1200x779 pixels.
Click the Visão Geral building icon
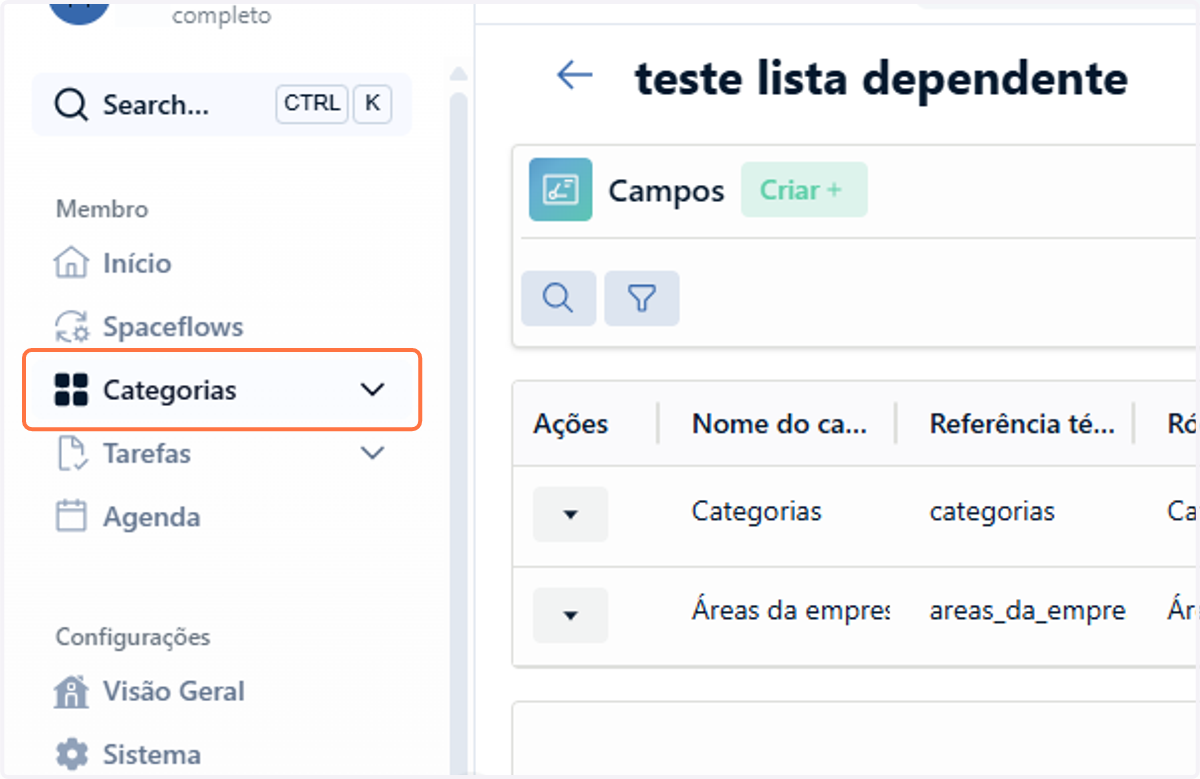pyautogui.click(x=71, y=691)
